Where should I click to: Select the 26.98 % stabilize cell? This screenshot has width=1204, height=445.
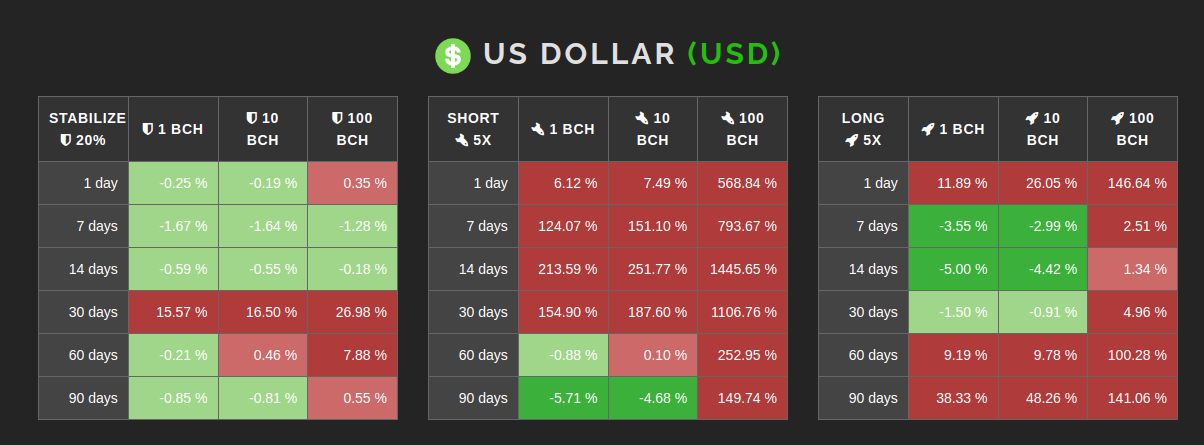[352, 312]
